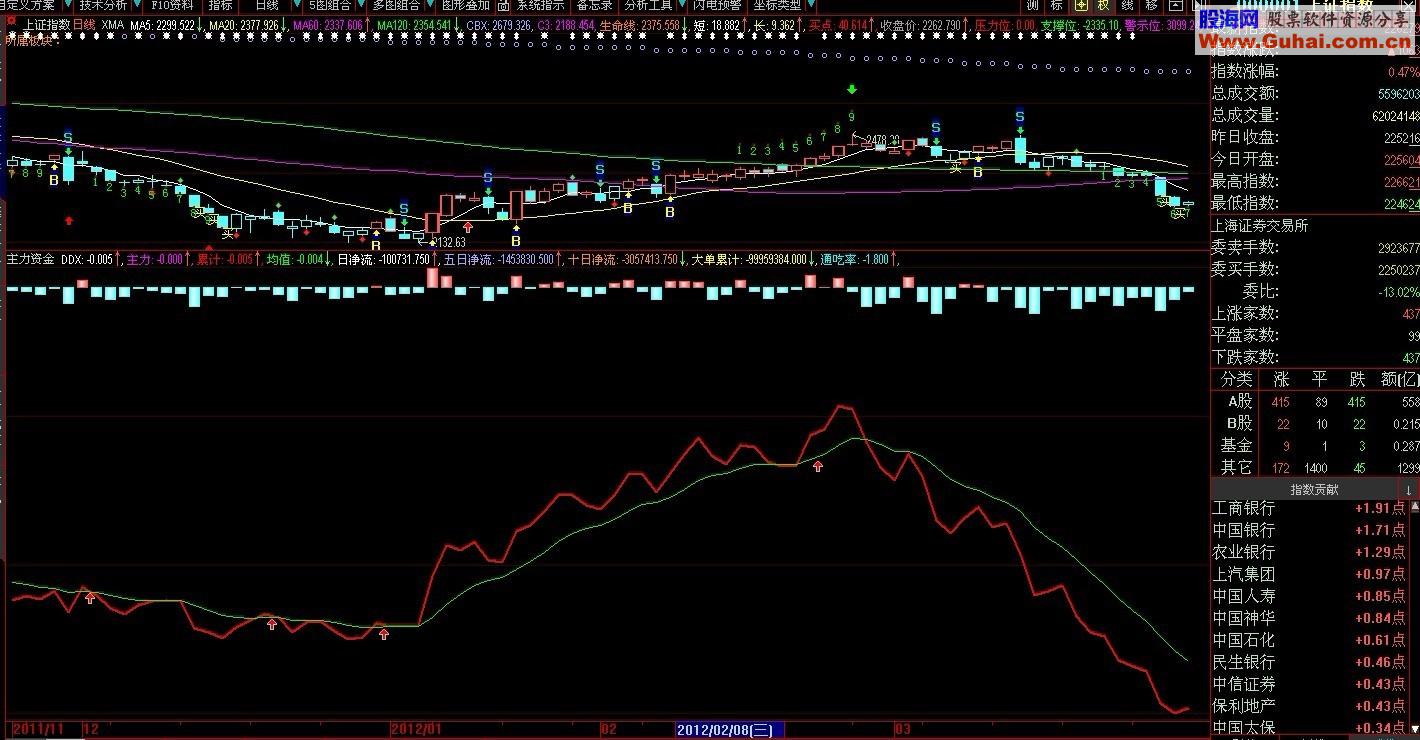Open the 备忘录 memo item
Screen dimensions: 1420x740
click(x=595, y=5)
